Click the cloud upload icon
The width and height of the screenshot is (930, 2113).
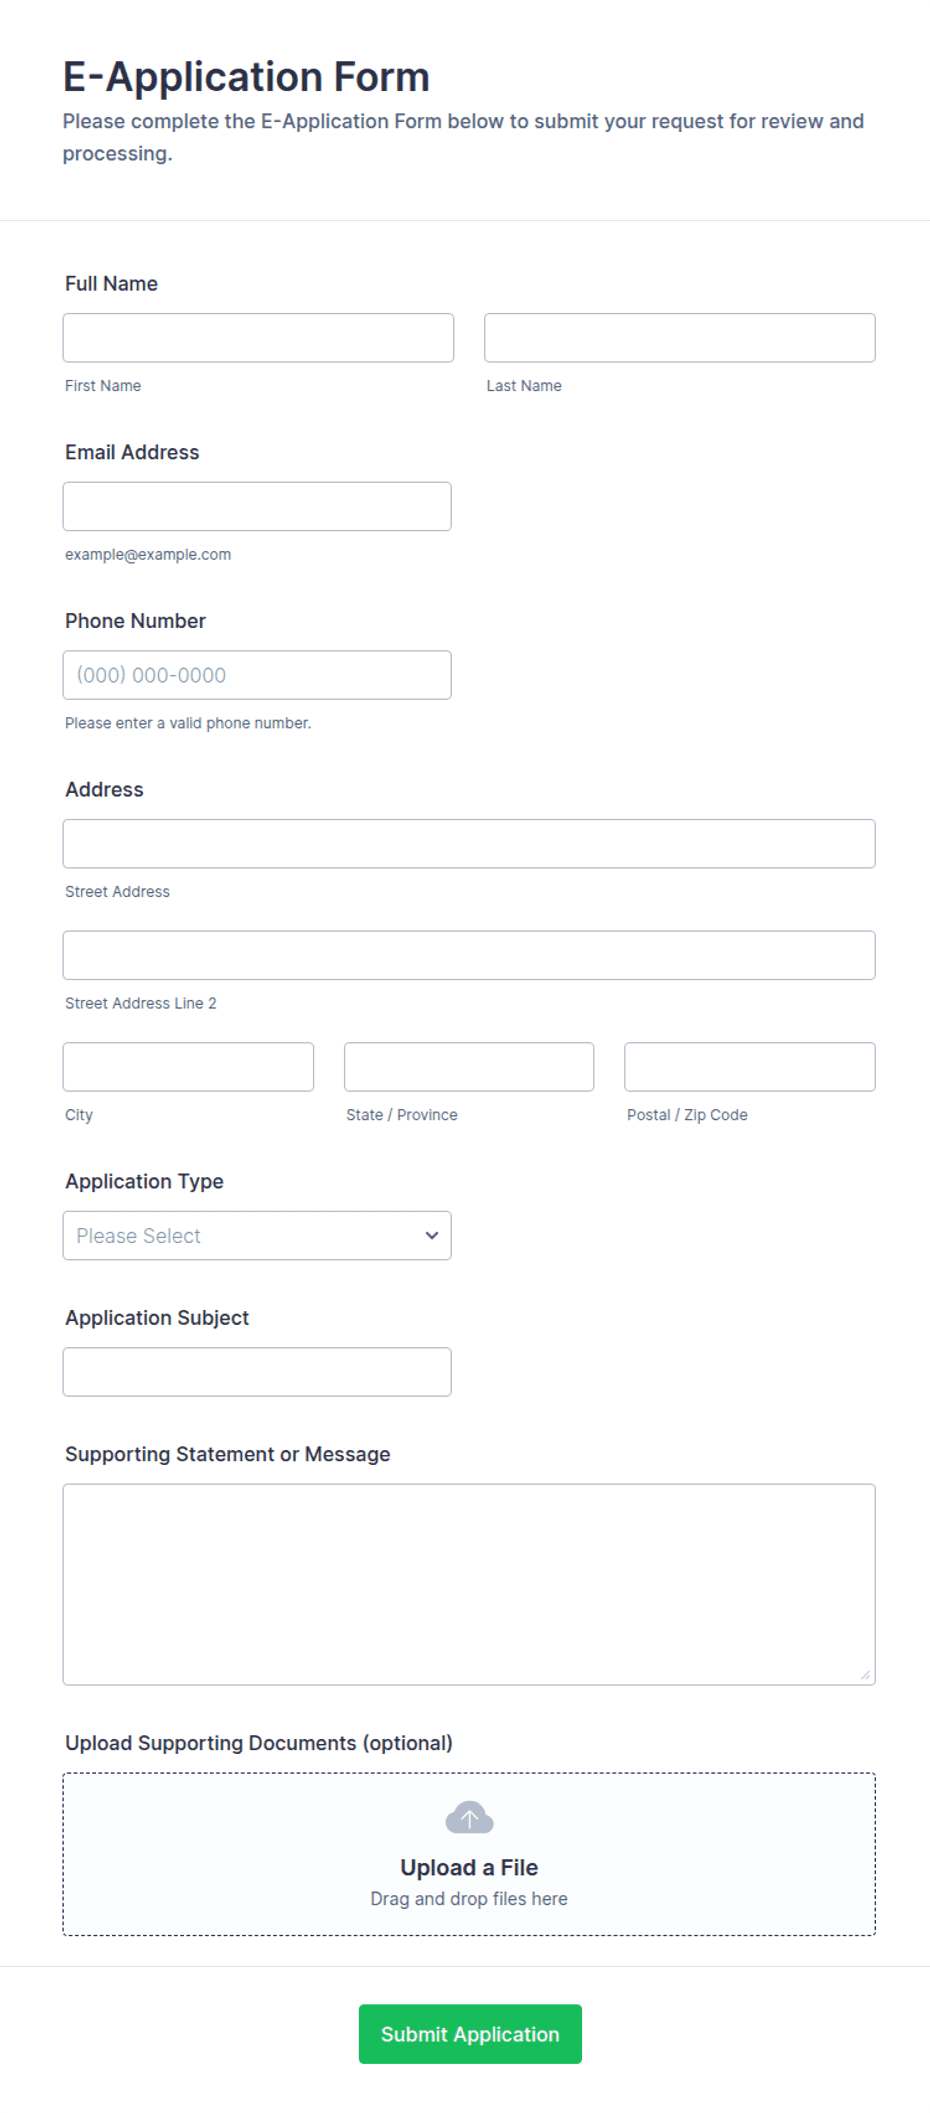click(469, 1817)
